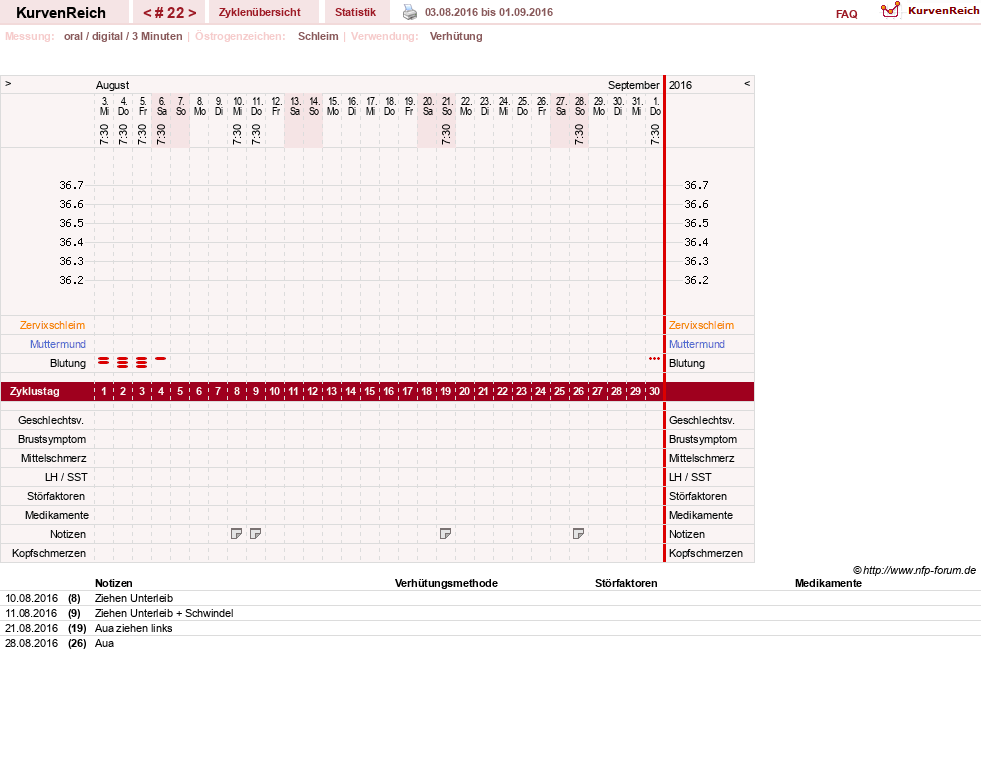Click 'oral / digital / 3 Minuten' text
This screenshot has width=981, height=782.
coord(123,36)
